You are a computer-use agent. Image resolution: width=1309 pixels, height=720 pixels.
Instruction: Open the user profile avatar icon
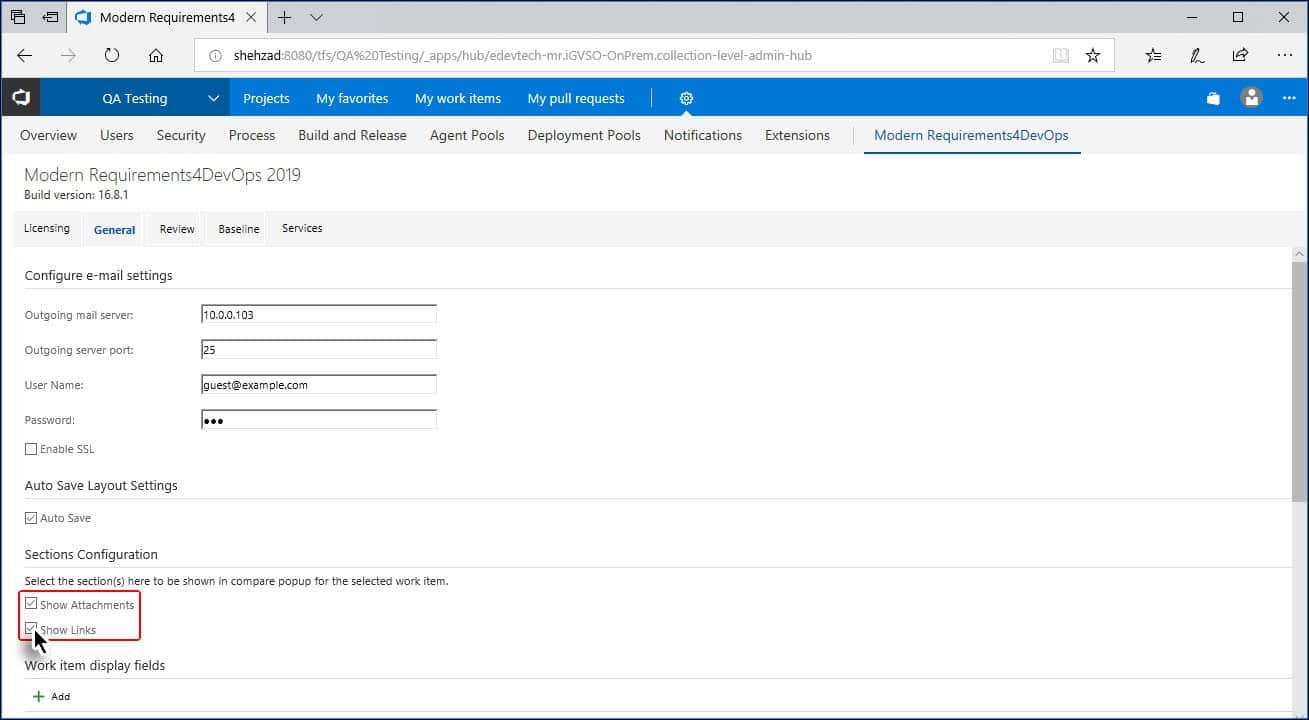click(x=1251, y=97)
